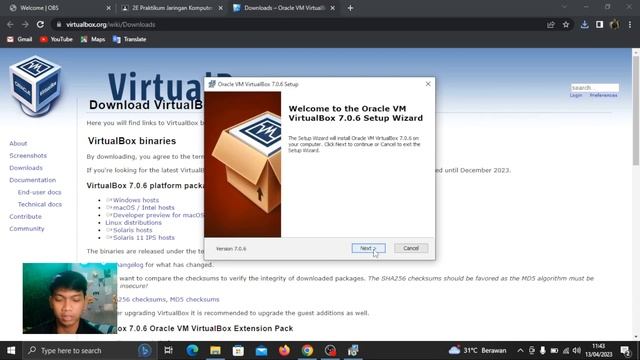Open MD5 checksums link
The width and height of the screenshot is (640, 360).
pyautogui.click(x=194, y=299)
